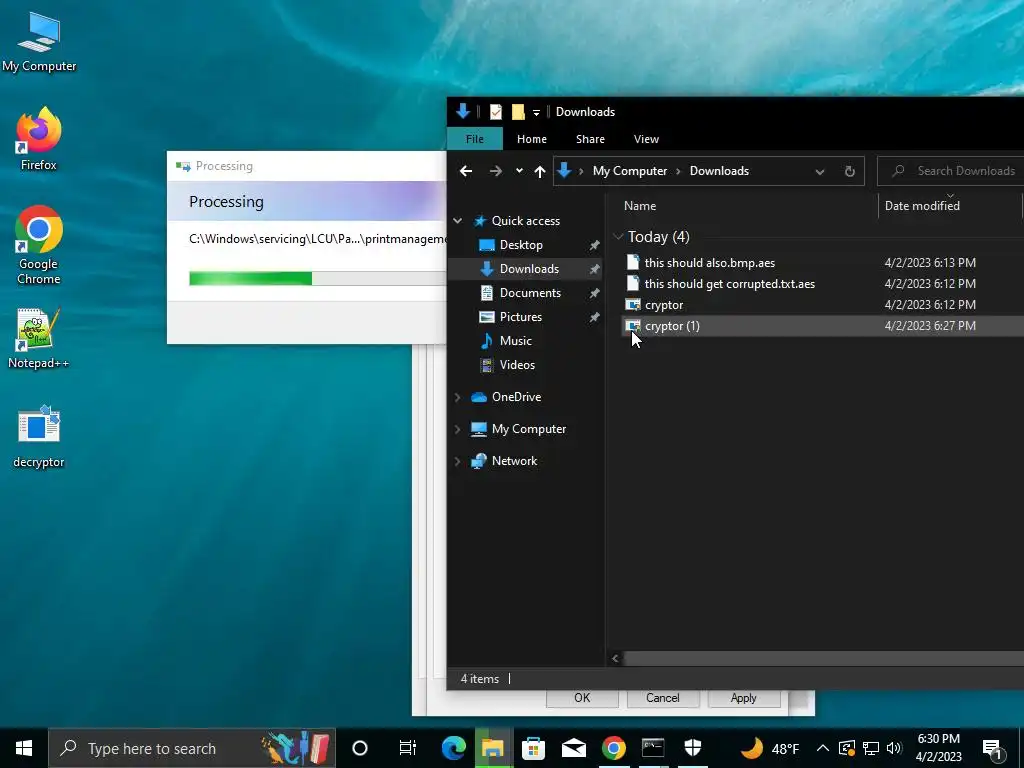This screenshot has height=768, width=1024.
Task: Switch to the Share ribbon tab
Action: pos(590,139)
